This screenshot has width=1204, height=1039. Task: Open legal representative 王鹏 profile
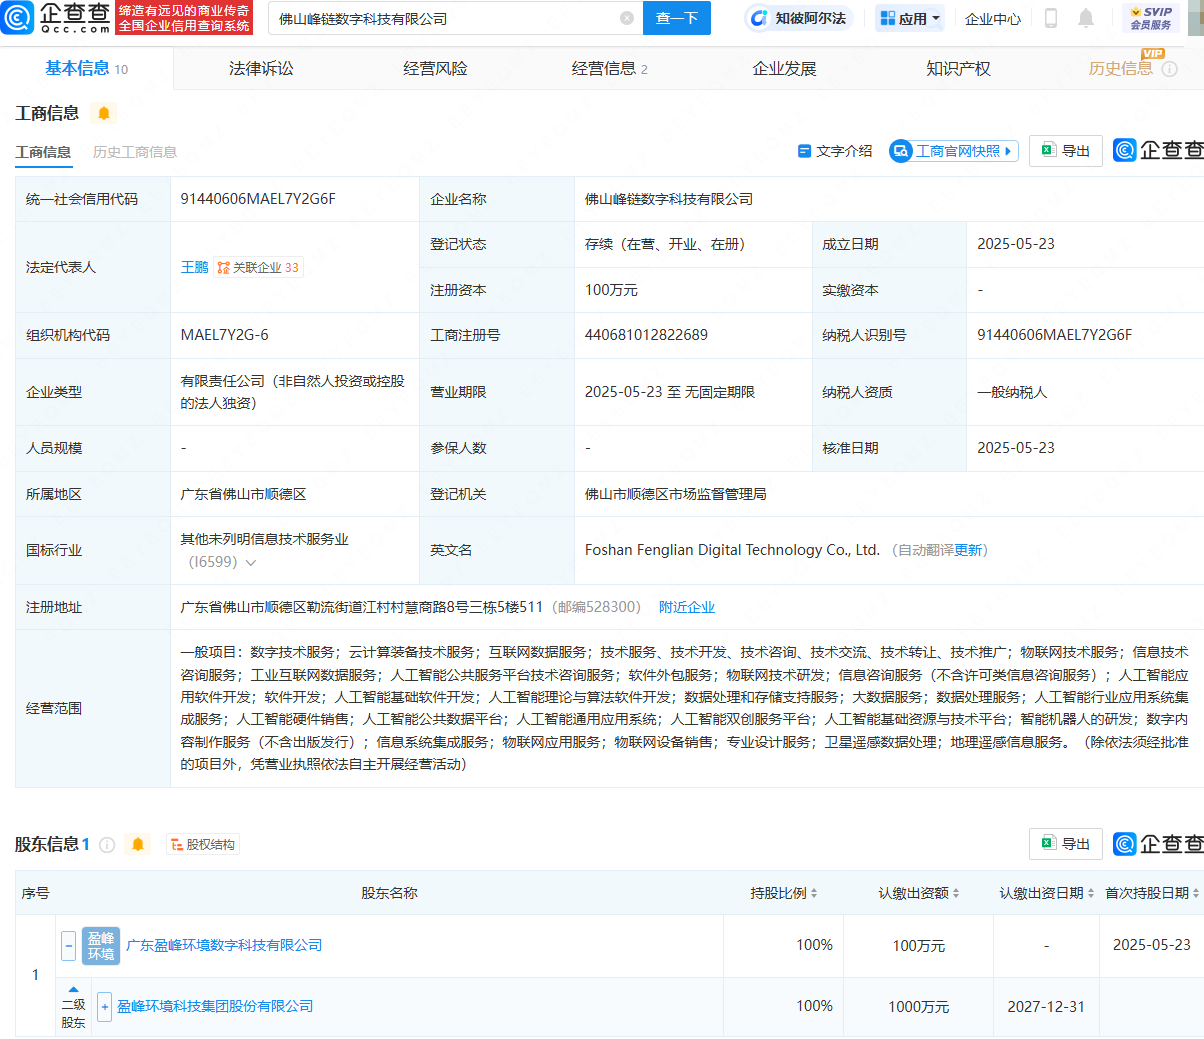(x=194, y=267)
